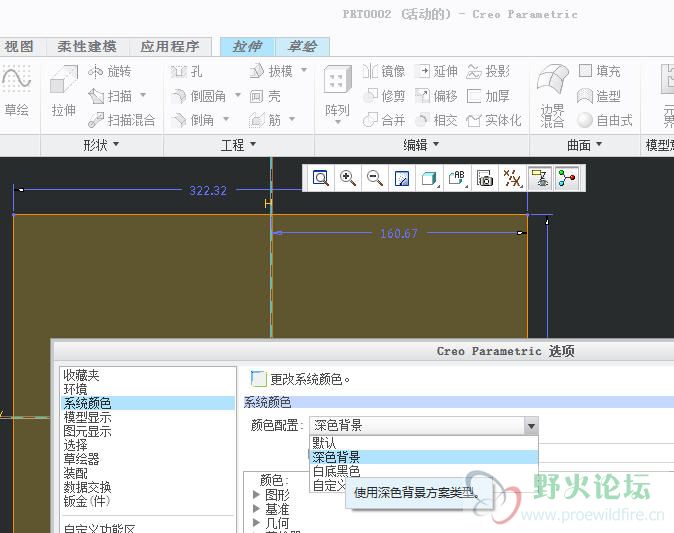Open the Round (倒圆角) dropdown arrow
The image size is (674, 533).
(237, 95)
